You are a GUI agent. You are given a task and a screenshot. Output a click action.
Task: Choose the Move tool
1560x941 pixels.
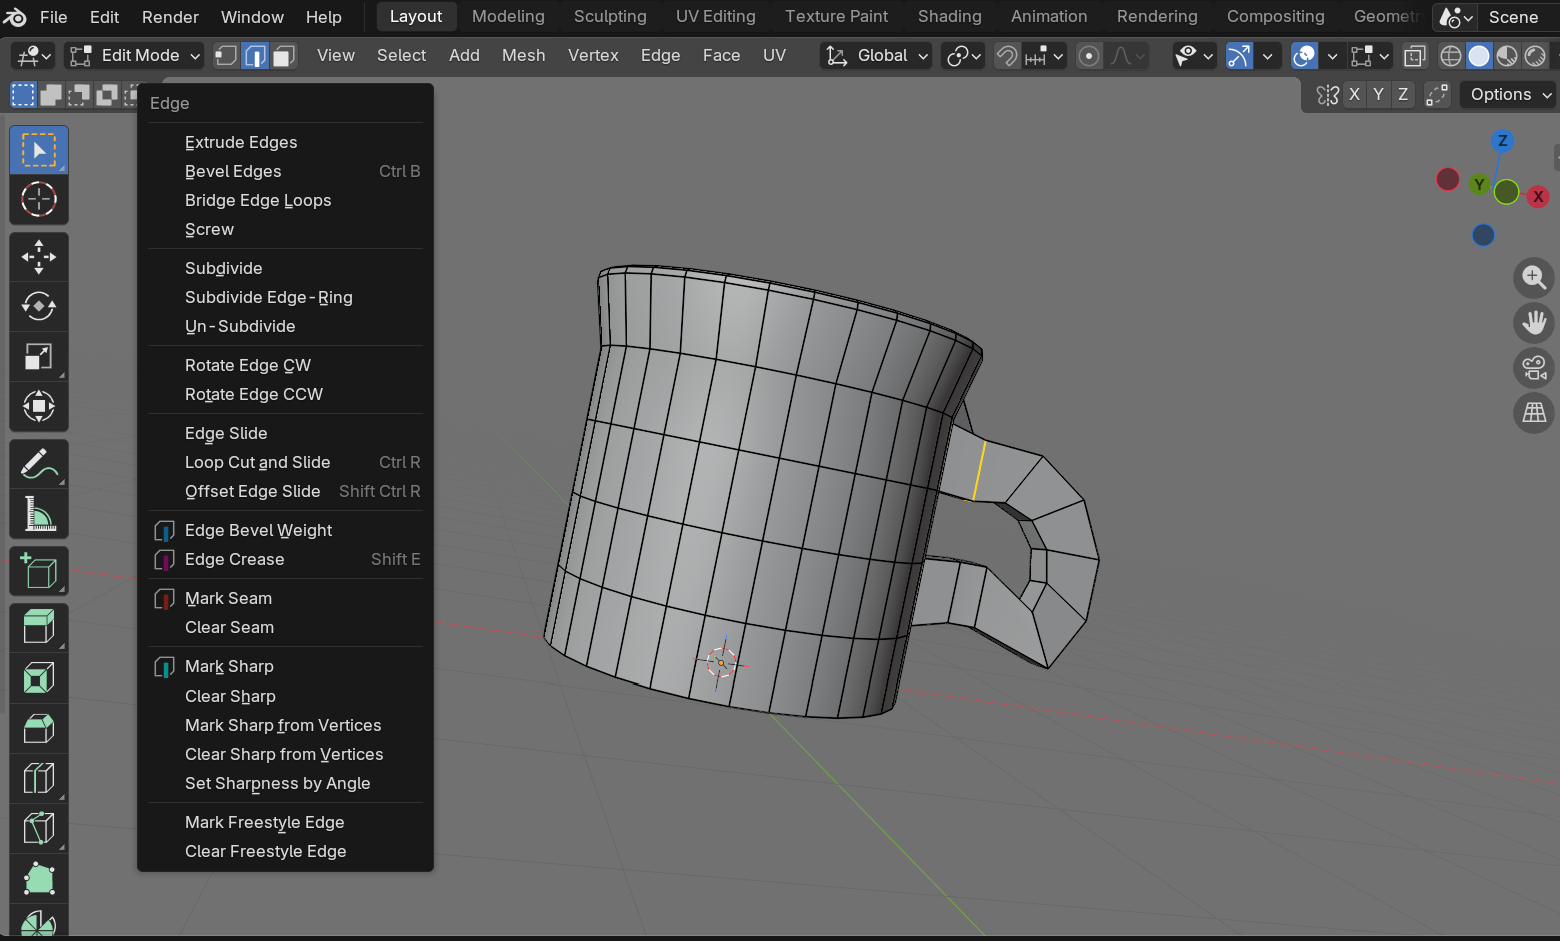click(x=39, y=257)
